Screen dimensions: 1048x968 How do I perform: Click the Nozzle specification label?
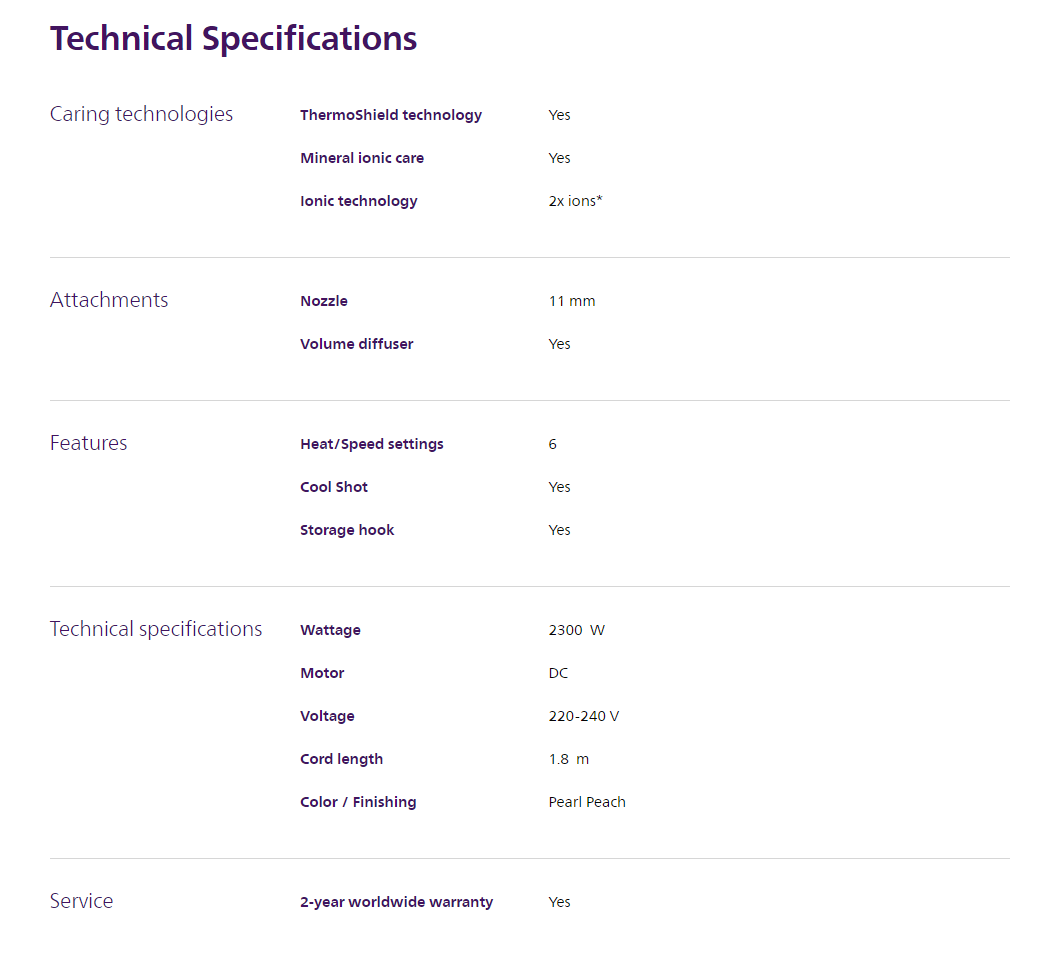coord(323,301)
